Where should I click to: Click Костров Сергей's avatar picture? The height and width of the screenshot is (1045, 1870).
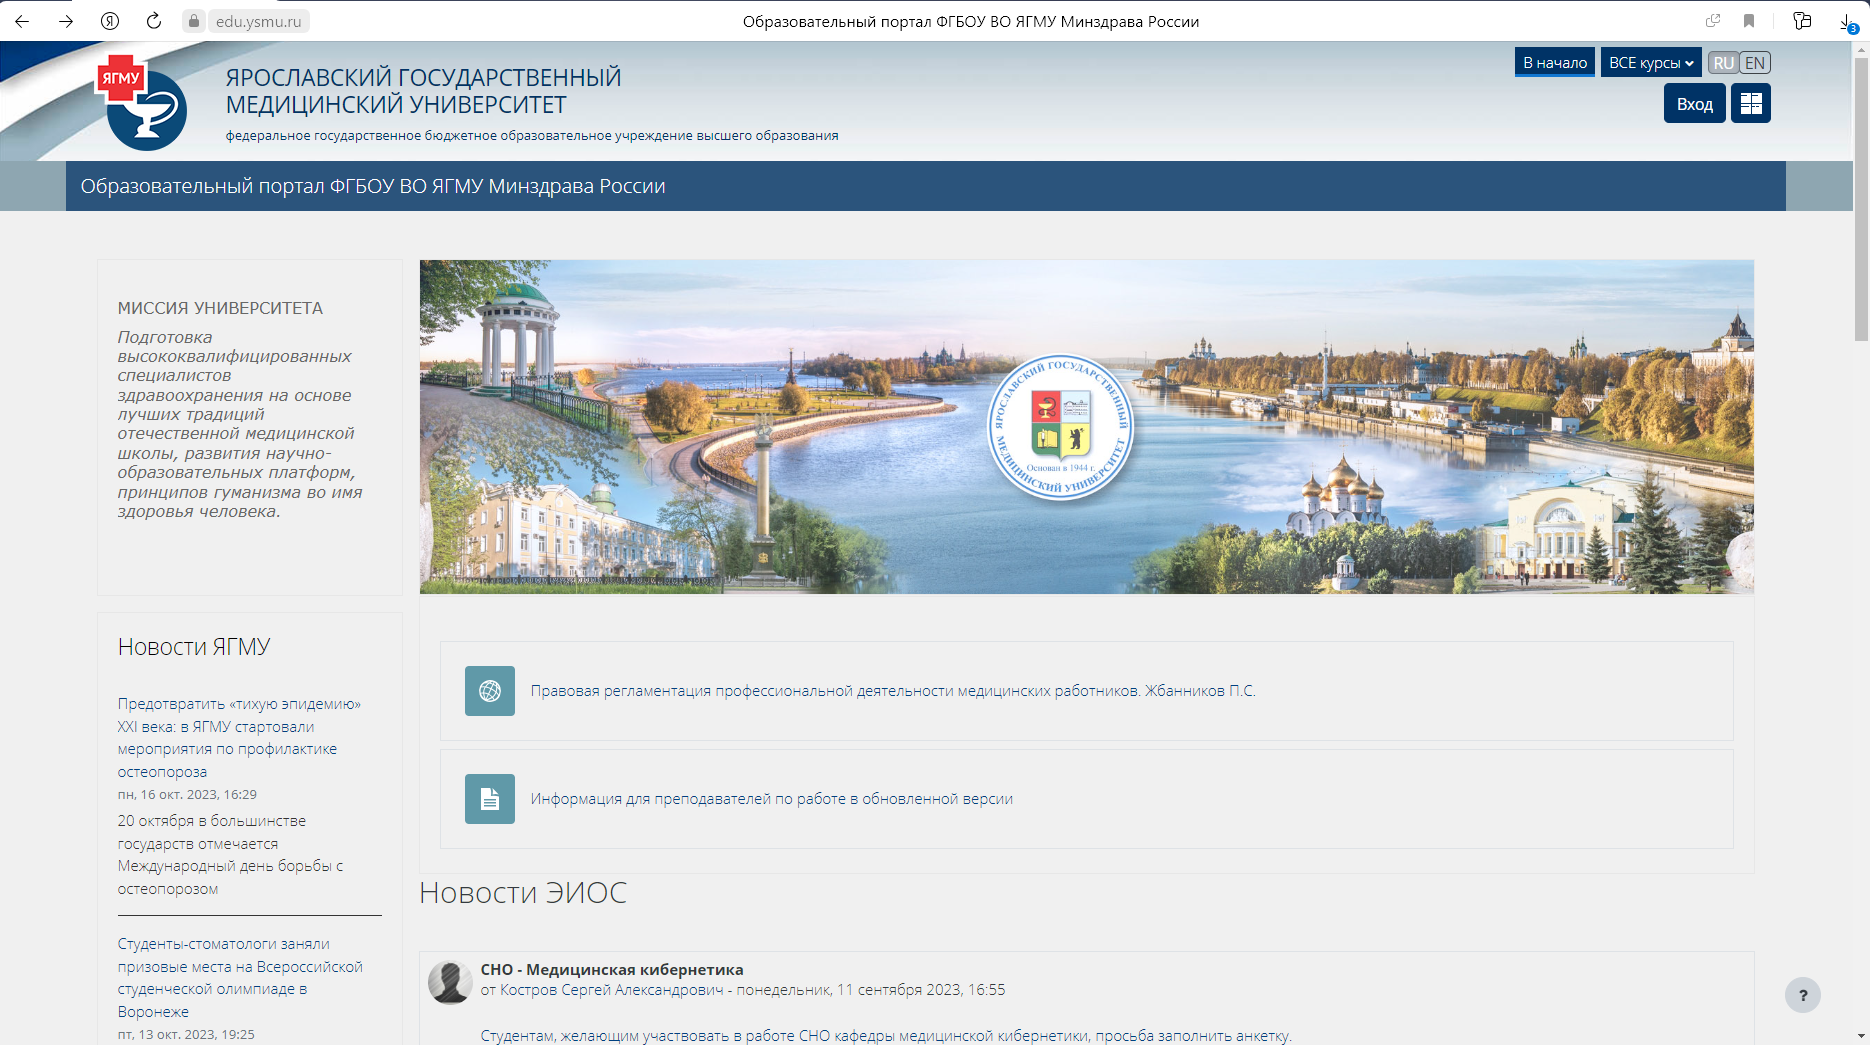tap(450, 982)
